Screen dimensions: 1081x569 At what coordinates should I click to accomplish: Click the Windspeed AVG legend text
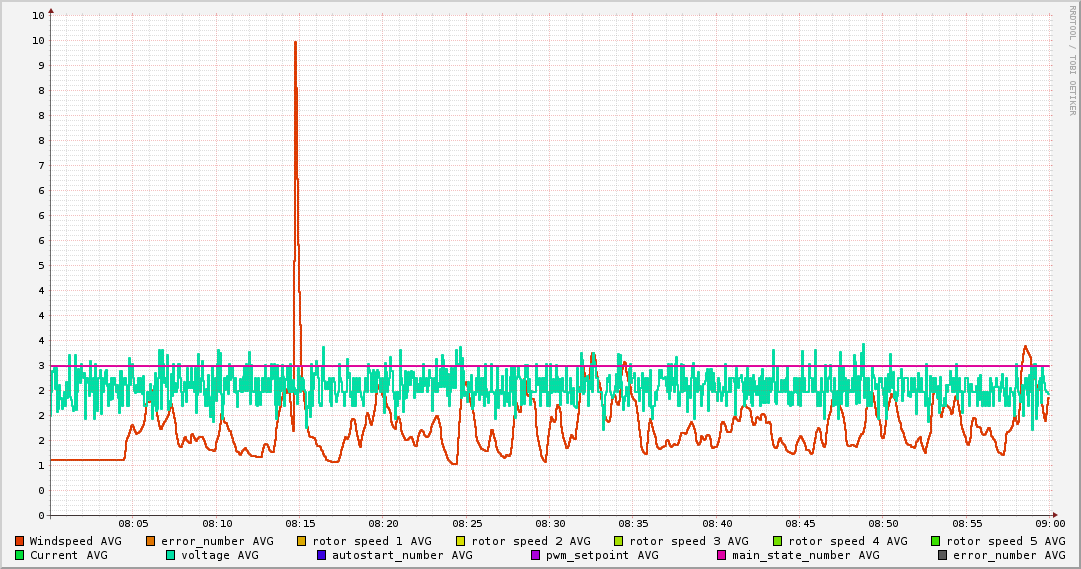(75, 541)
